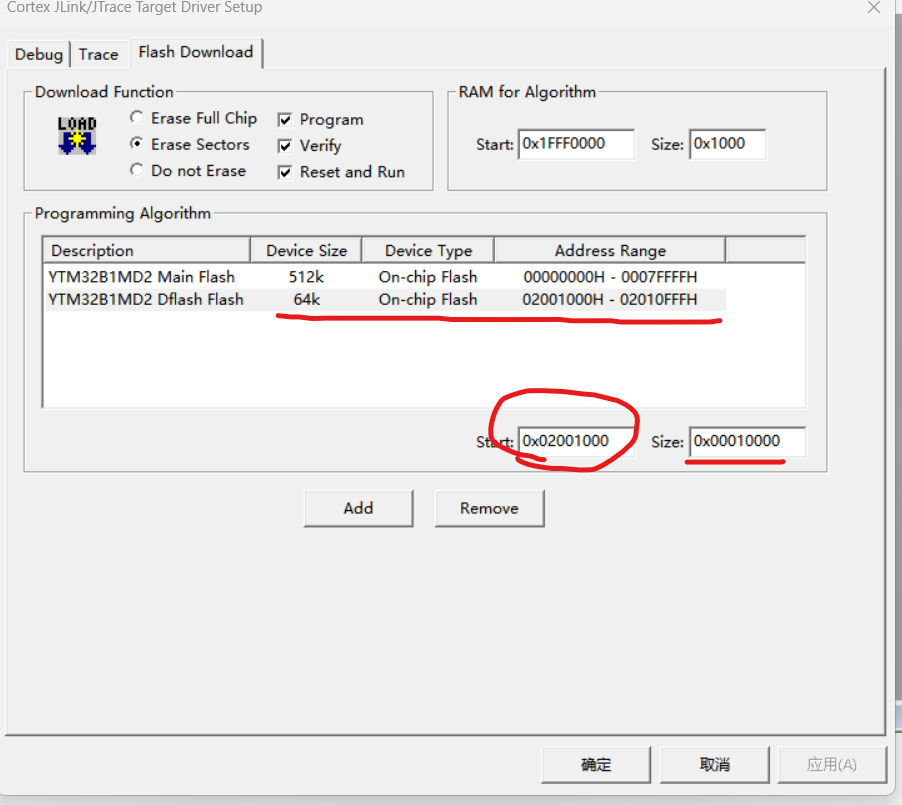Select YTM32B1MD2 Main Flash row
The image size is (902, 805).
(x=384, y=277)
